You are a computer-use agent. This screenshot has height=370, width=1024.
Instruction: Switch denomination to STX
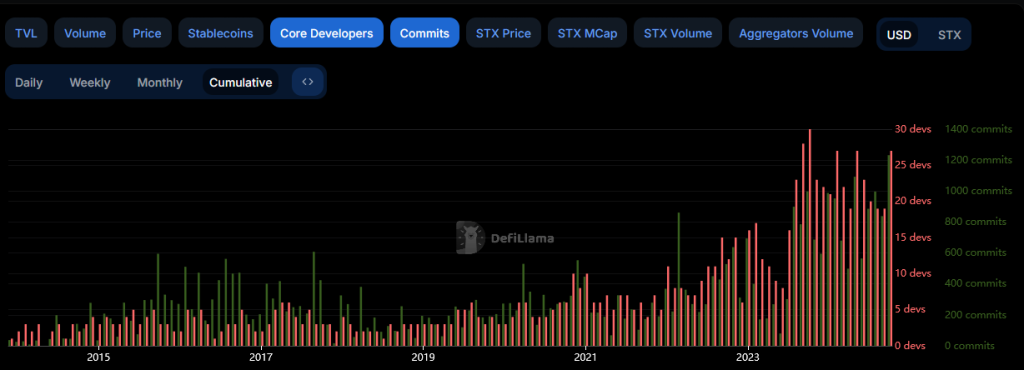[x=949, y=35]
